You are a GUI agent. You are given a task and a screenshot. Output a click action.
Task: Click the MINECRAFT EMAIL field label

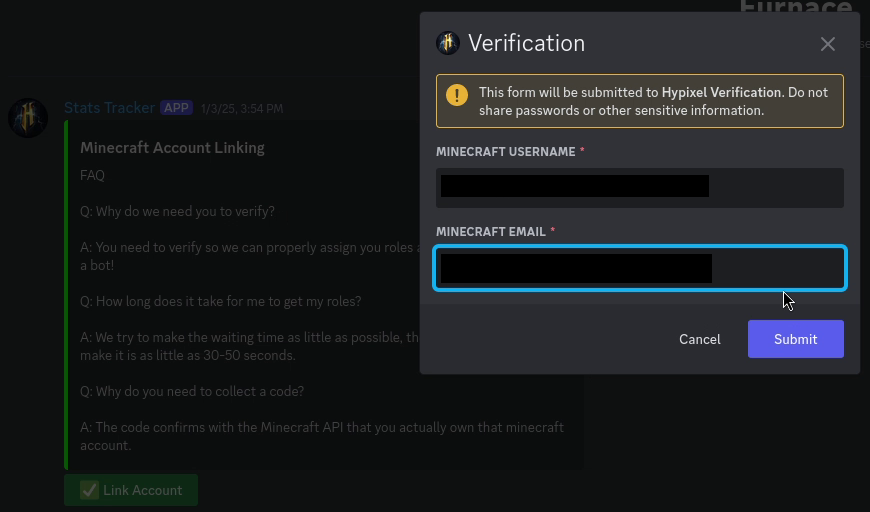(490, 232)
